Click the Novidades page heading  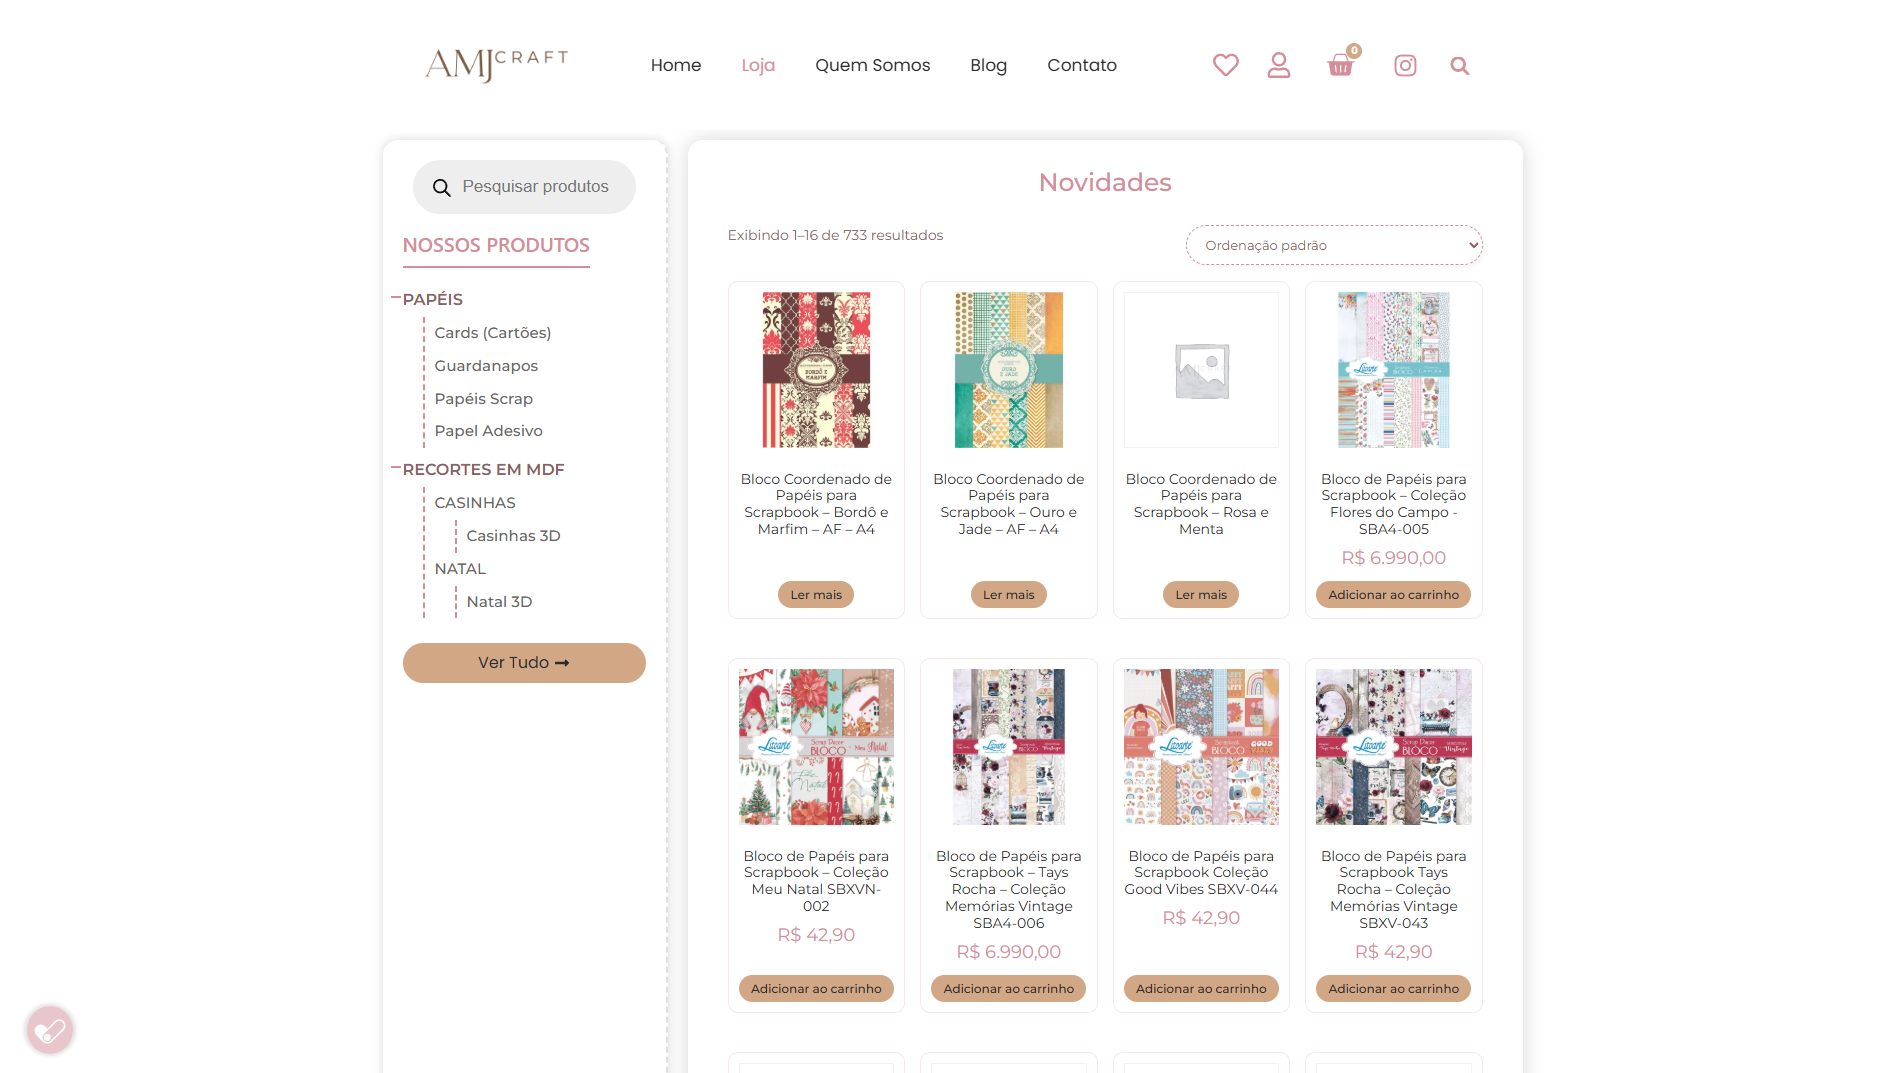[1105, 182]
